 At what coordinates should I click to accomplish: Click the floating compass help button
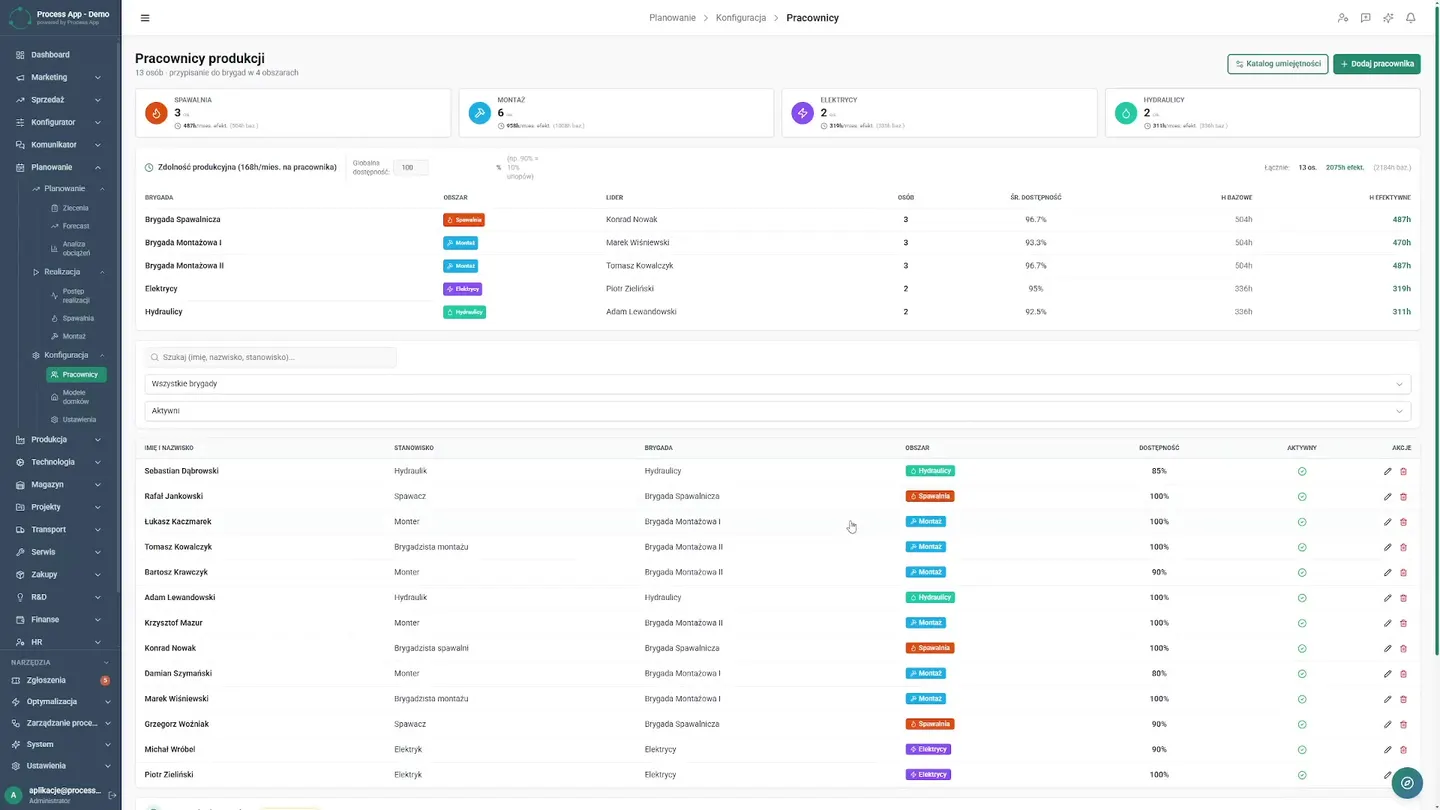coord(1407,783)
